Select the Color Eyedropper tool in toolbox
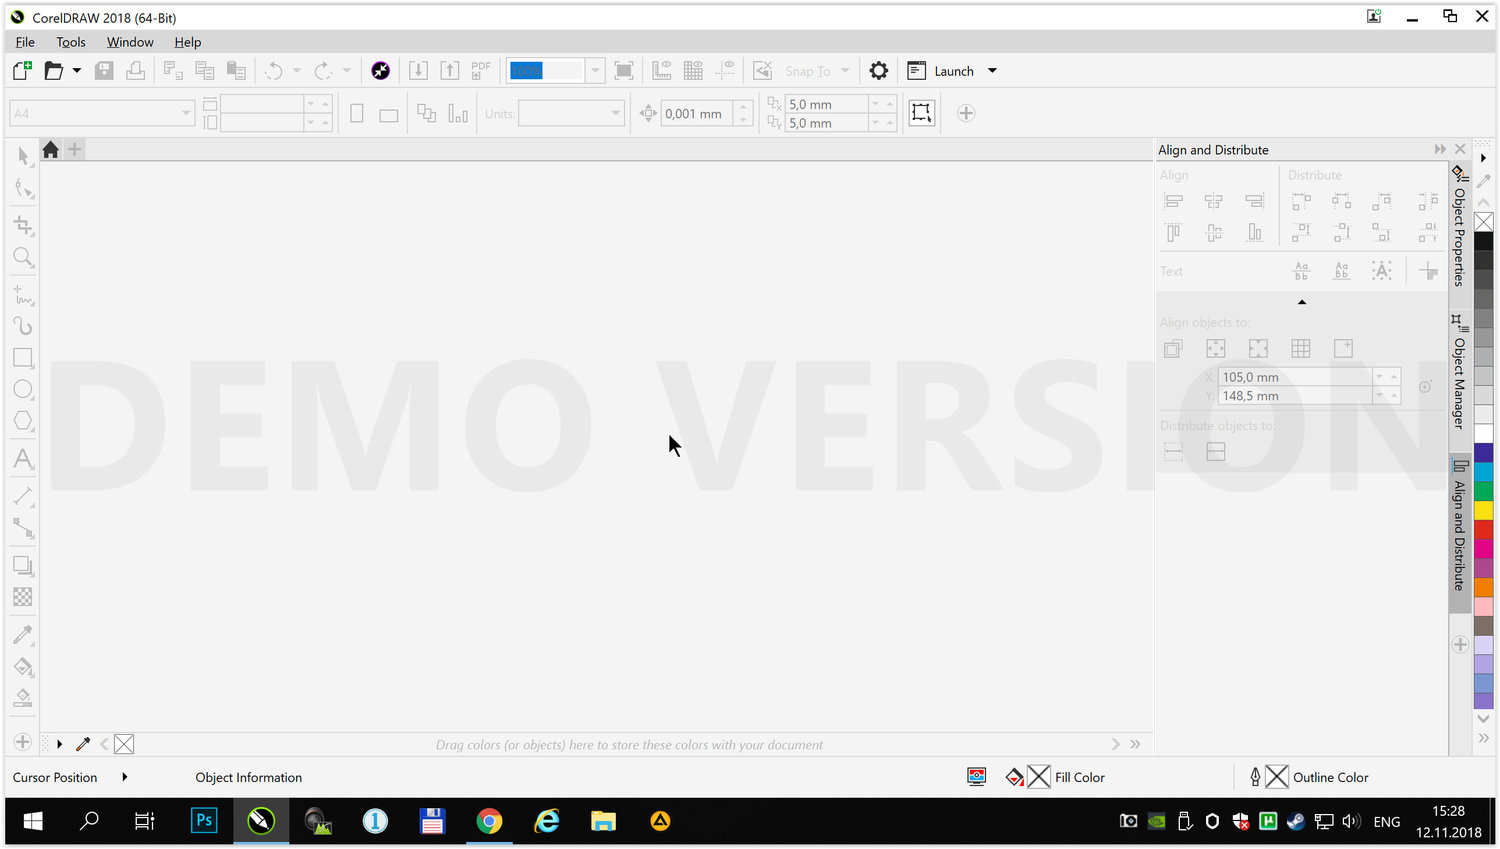 tap(23, 634)
